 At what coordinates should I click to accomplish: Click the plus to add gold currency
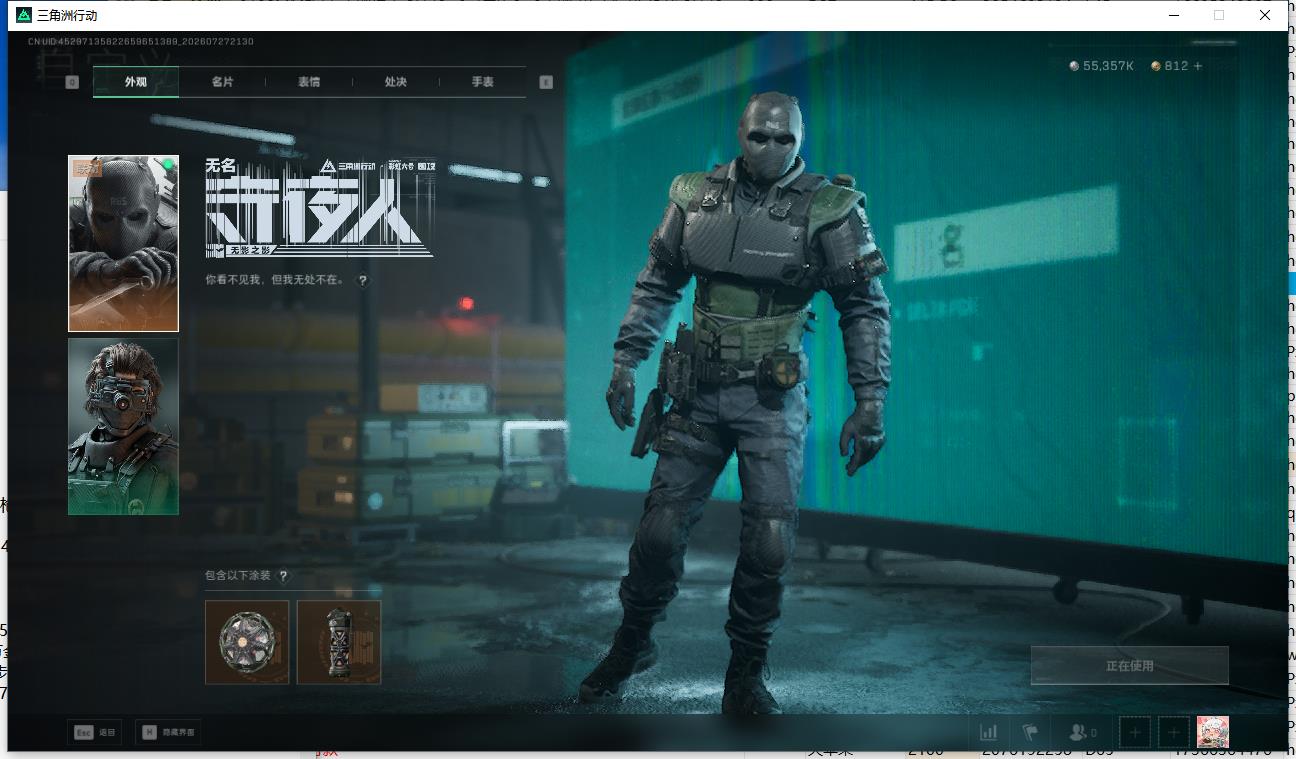tap(1198, 66)
